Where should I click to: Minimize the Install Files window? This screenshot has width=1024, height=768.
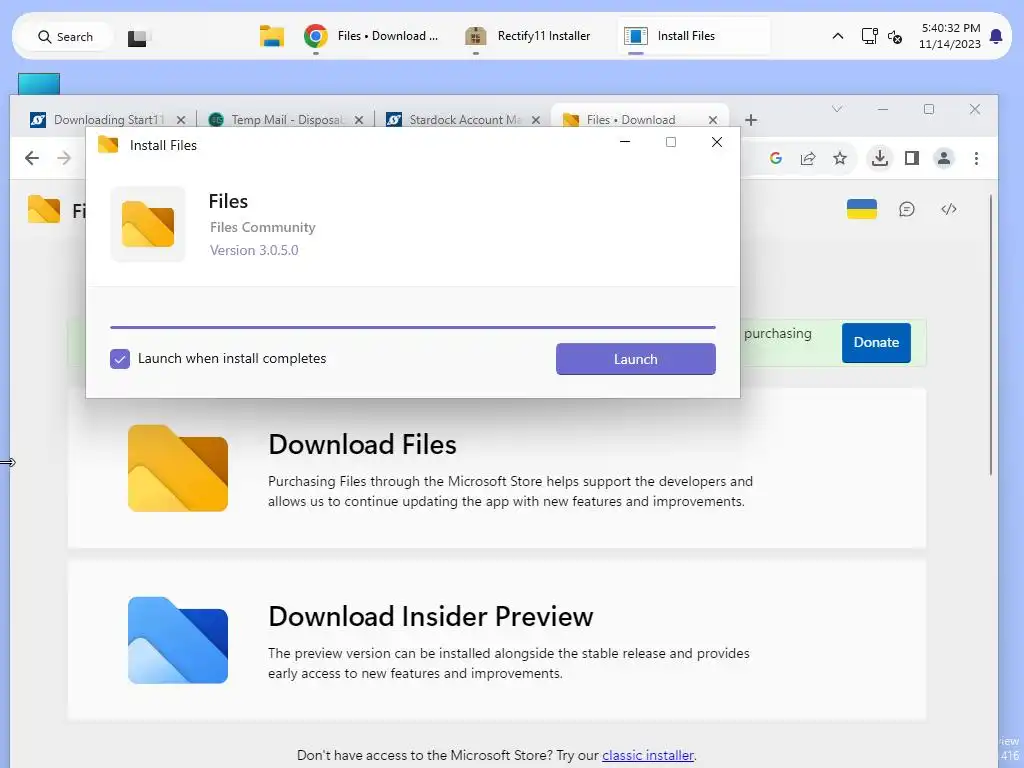point(625,142)
